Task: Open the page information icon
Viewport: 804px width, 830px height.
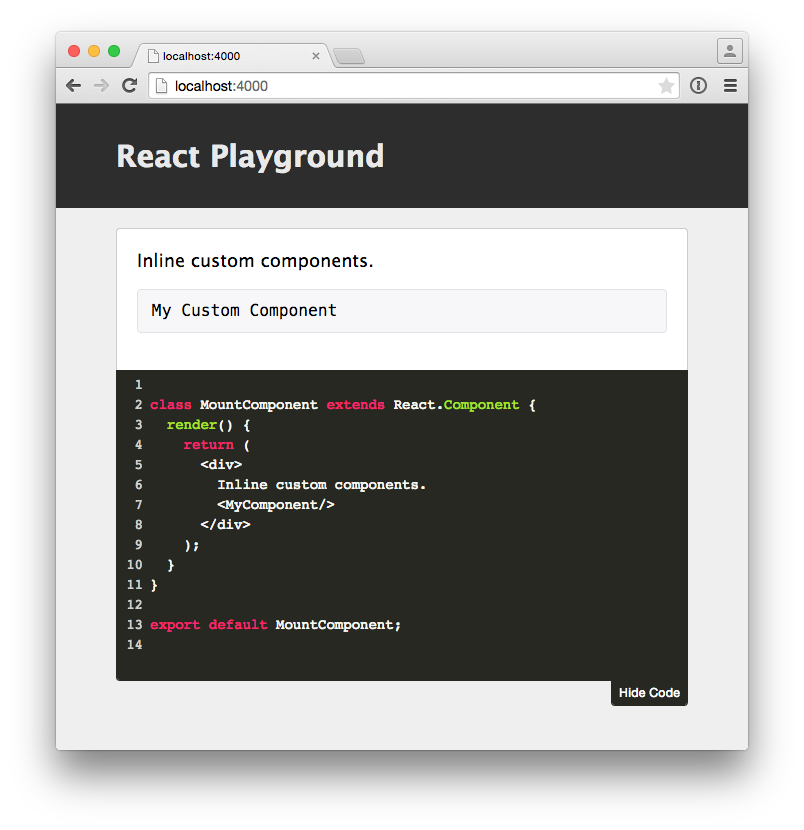Action: [698, 85]
